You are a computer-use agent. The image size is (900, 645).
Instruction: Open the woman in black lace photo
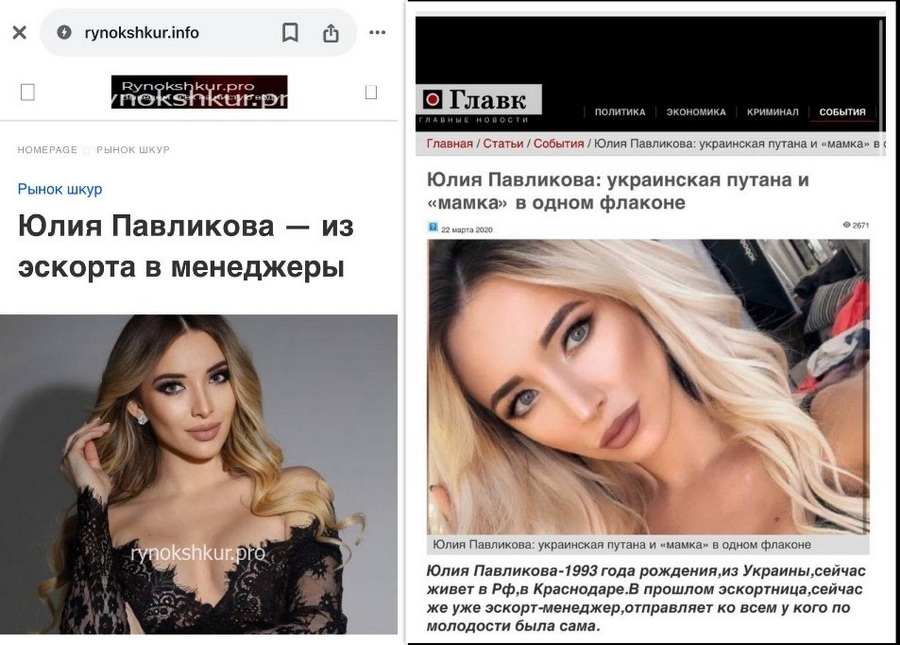199,474
